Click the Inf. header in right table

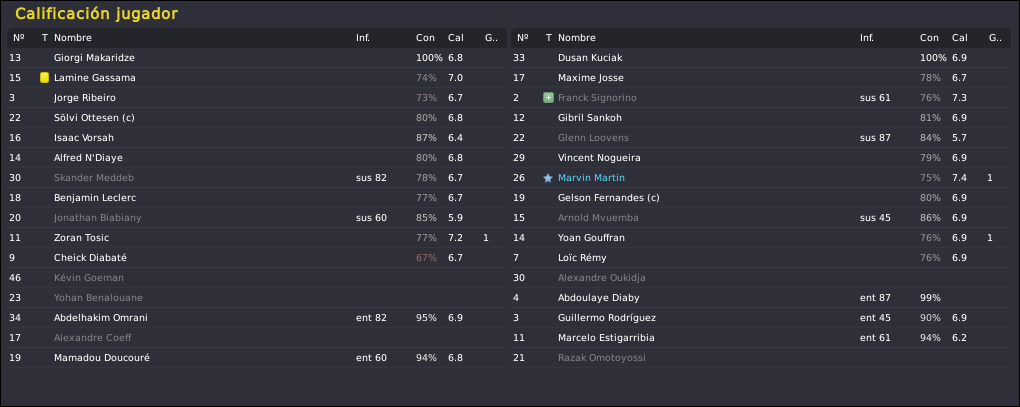click(x=866, y=38)
